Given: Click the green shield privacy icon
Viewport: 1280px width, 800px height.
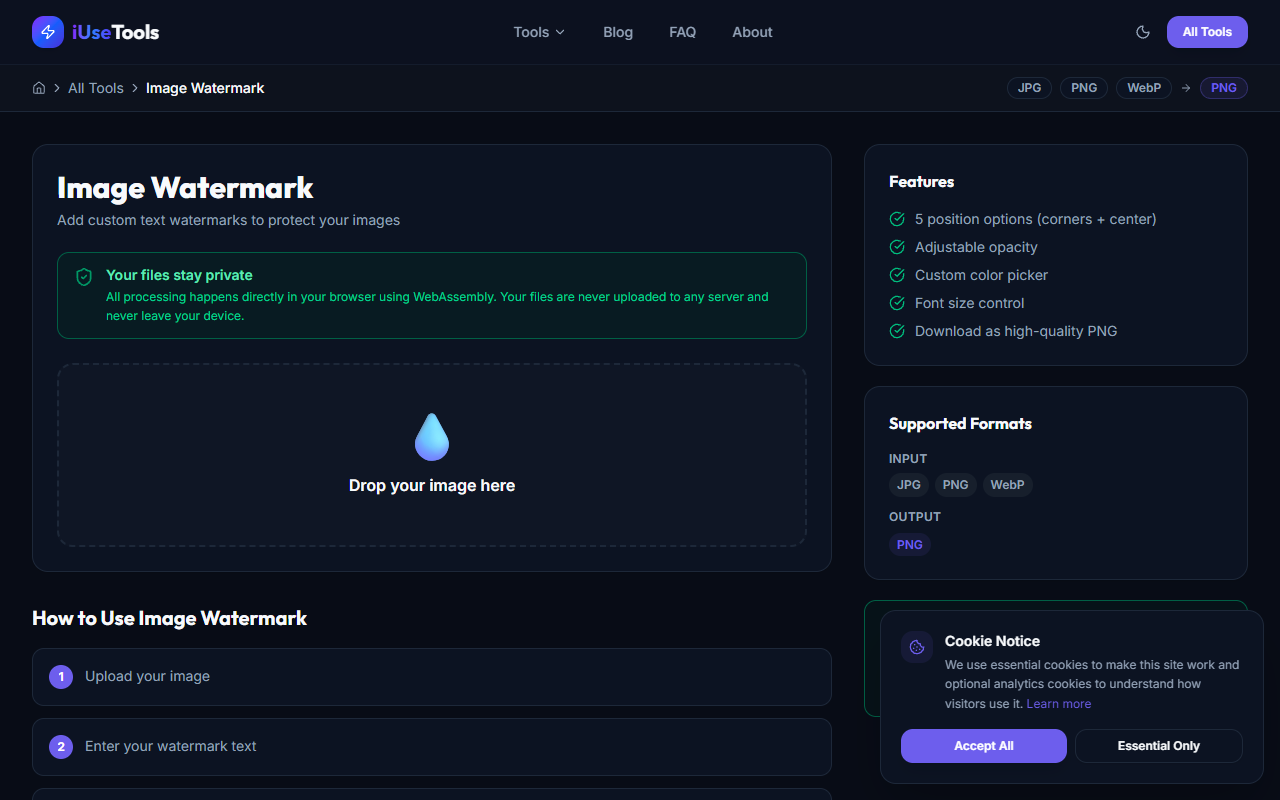Looking at the screenshot, I should coord(84,276).
